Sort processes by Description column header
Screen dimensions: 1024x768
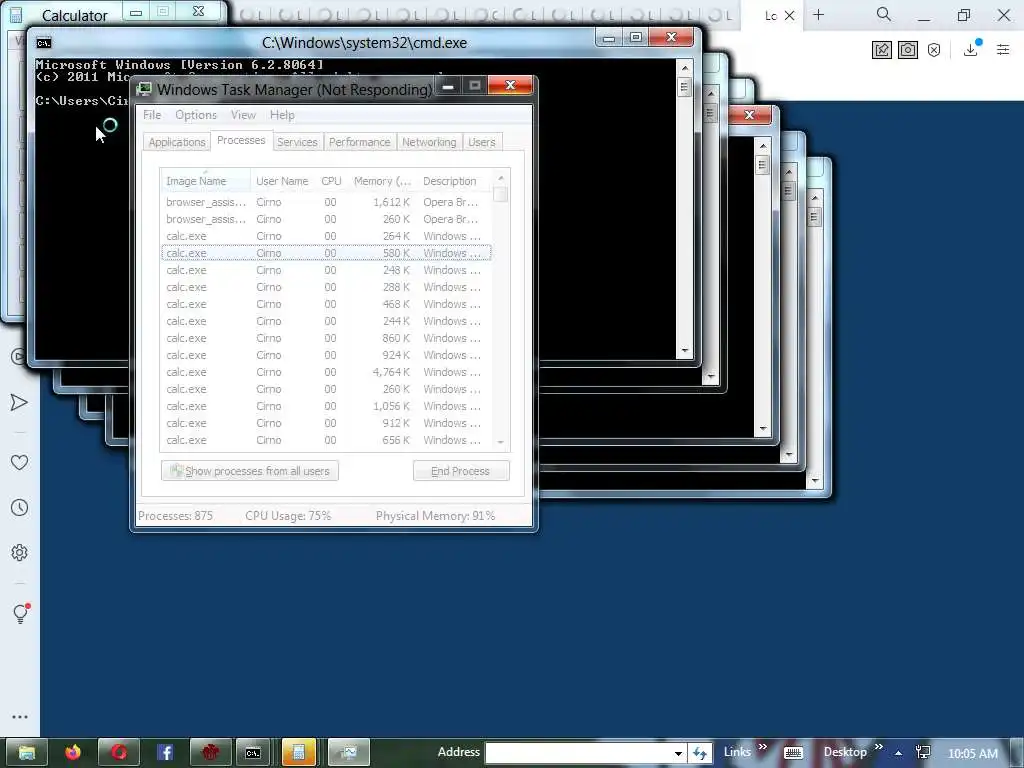pos(455,181)
